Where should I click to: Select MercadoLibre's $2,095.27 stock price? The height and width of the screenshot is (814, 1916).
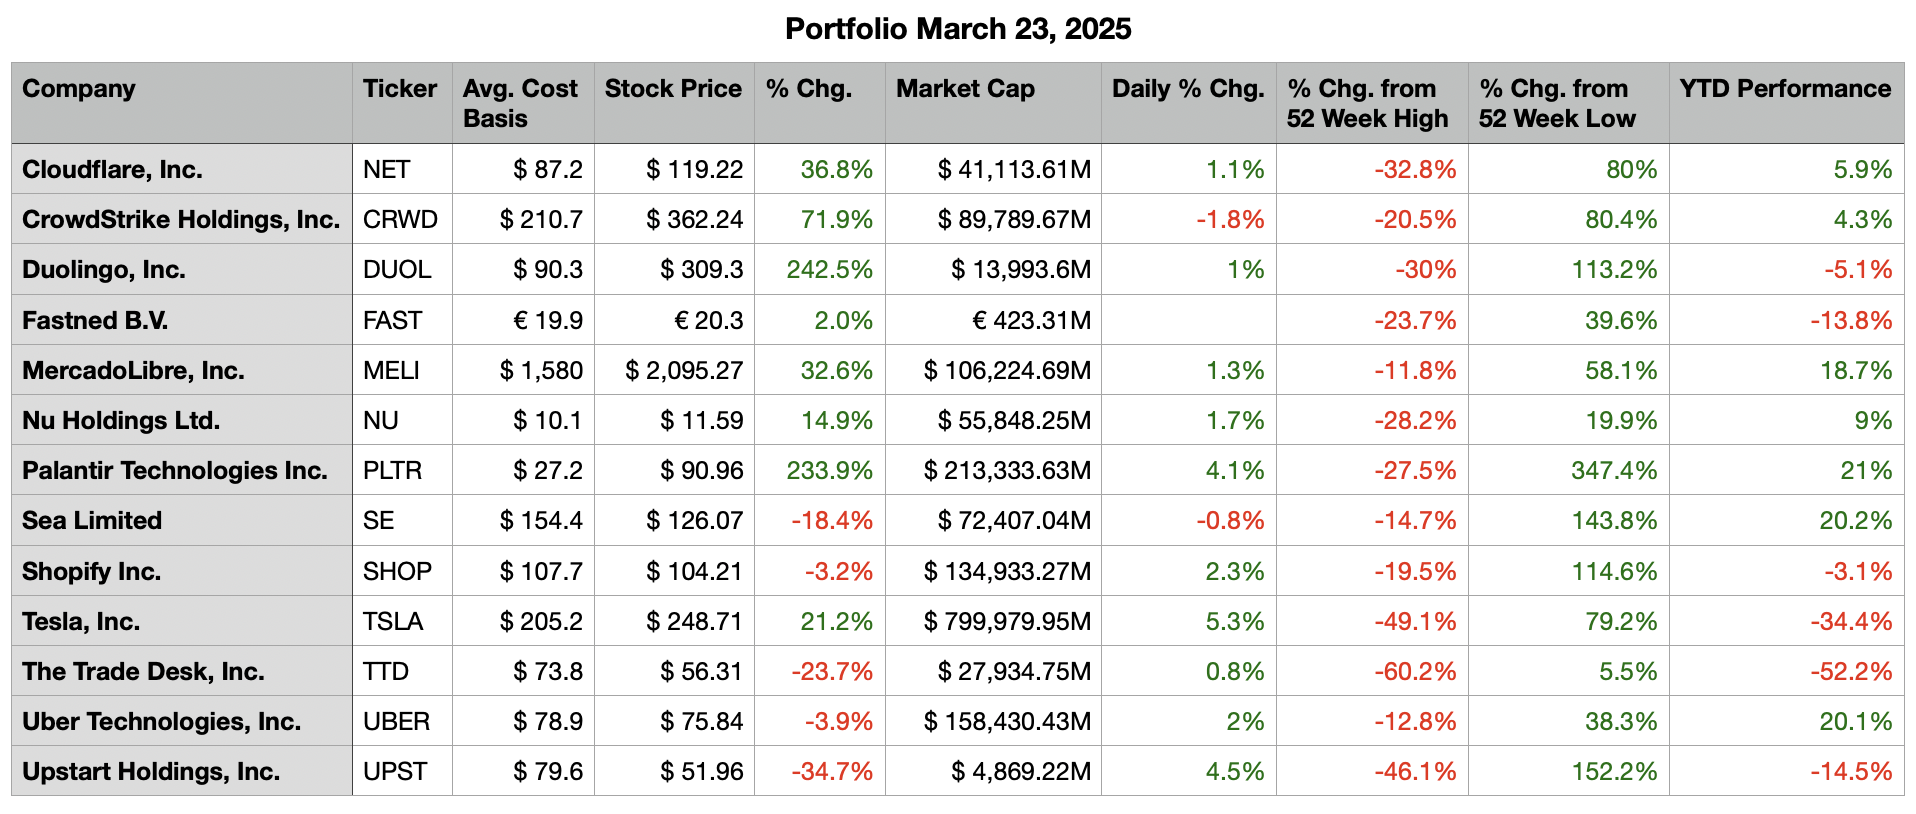(x=684, y=371)
